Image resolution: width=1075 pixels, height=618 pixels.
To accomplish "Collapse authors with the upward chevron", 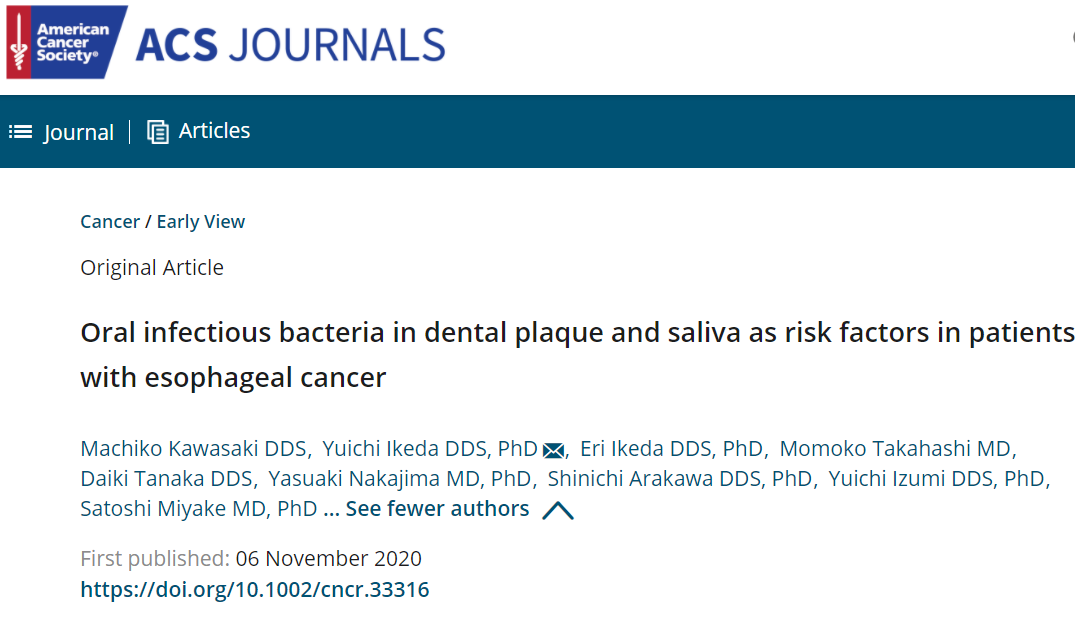I will (558, 511).
